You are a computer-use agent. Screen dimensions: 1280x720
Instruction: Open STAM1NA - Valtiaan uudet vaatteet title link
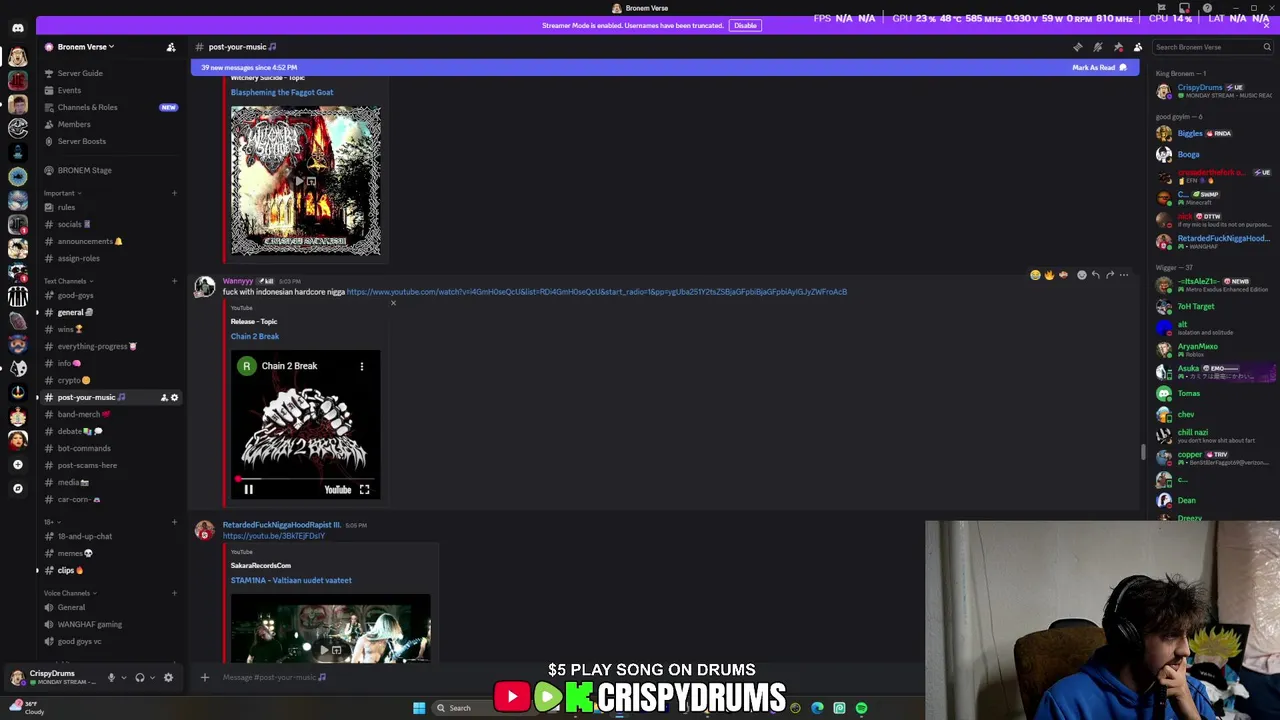(291, 580)
